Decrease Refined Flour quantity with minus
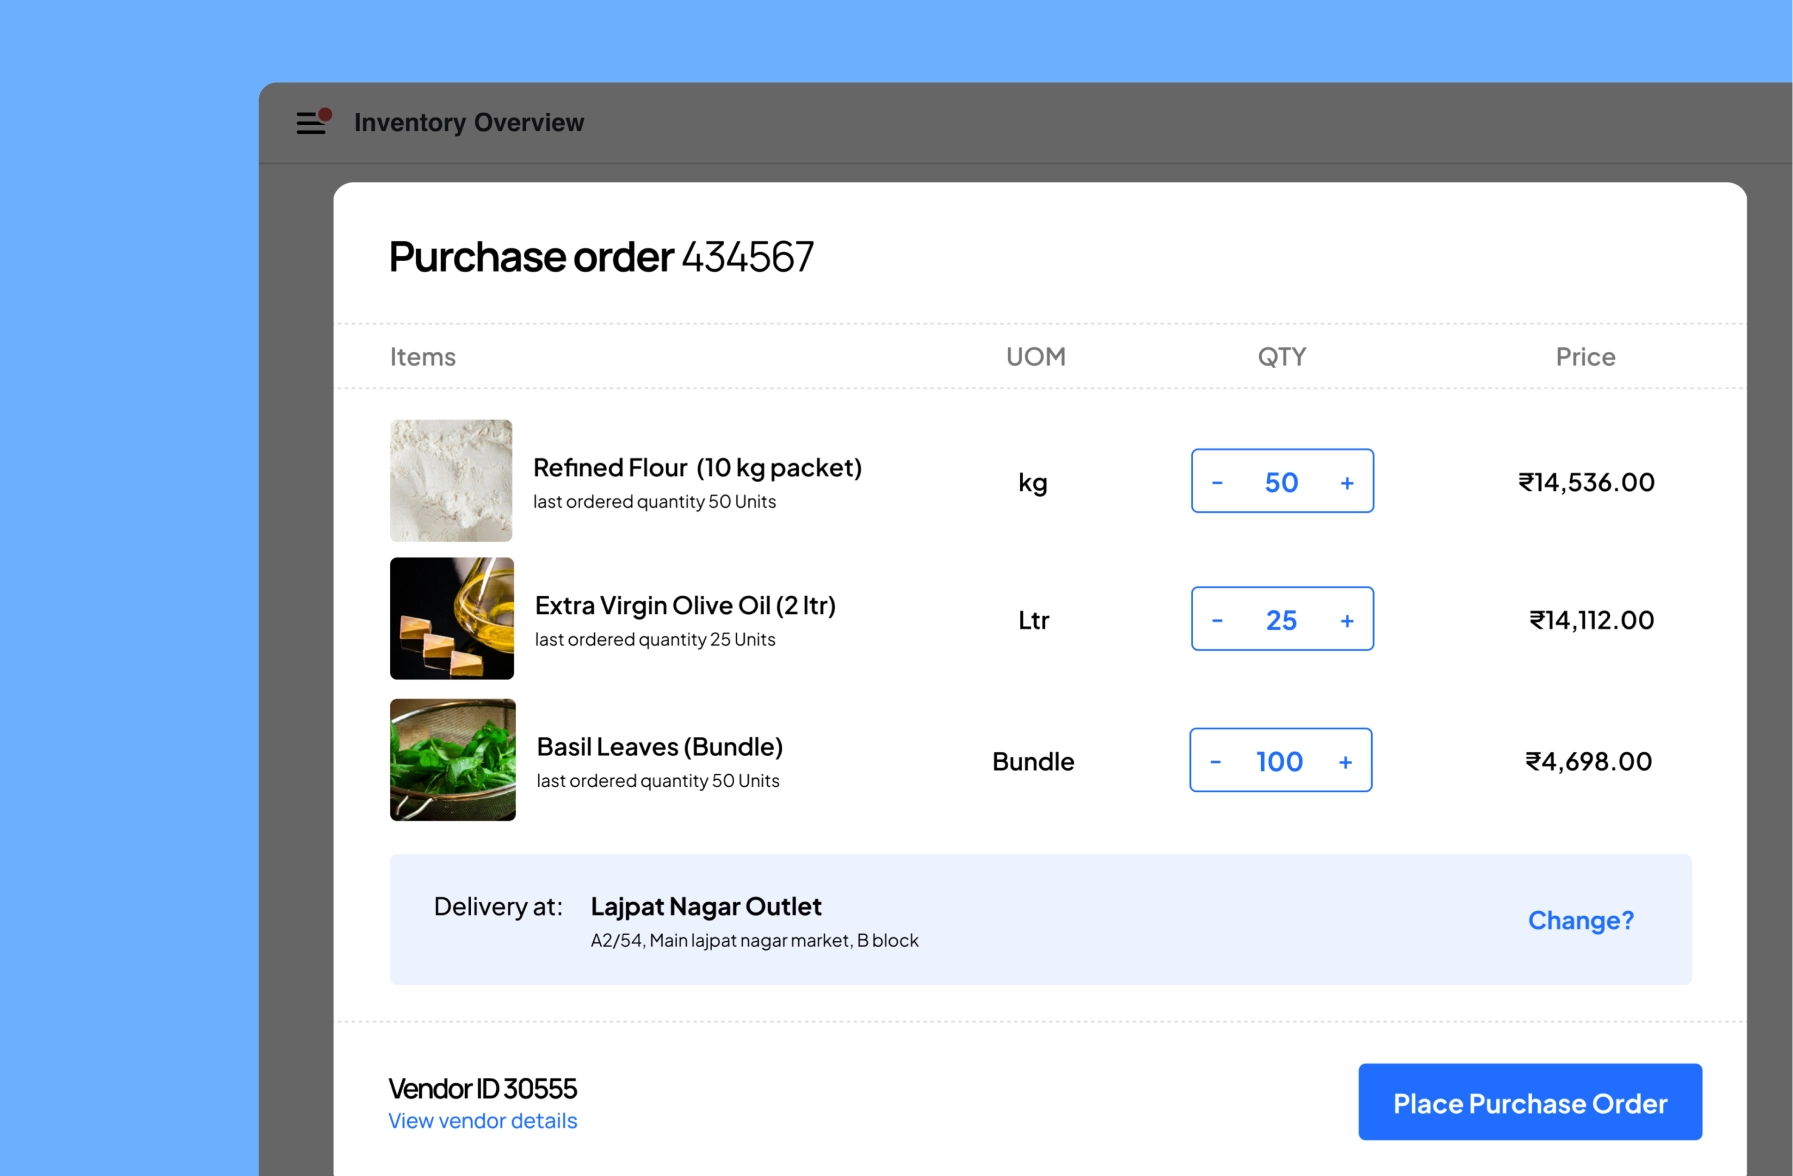 tap(1217, 483)
